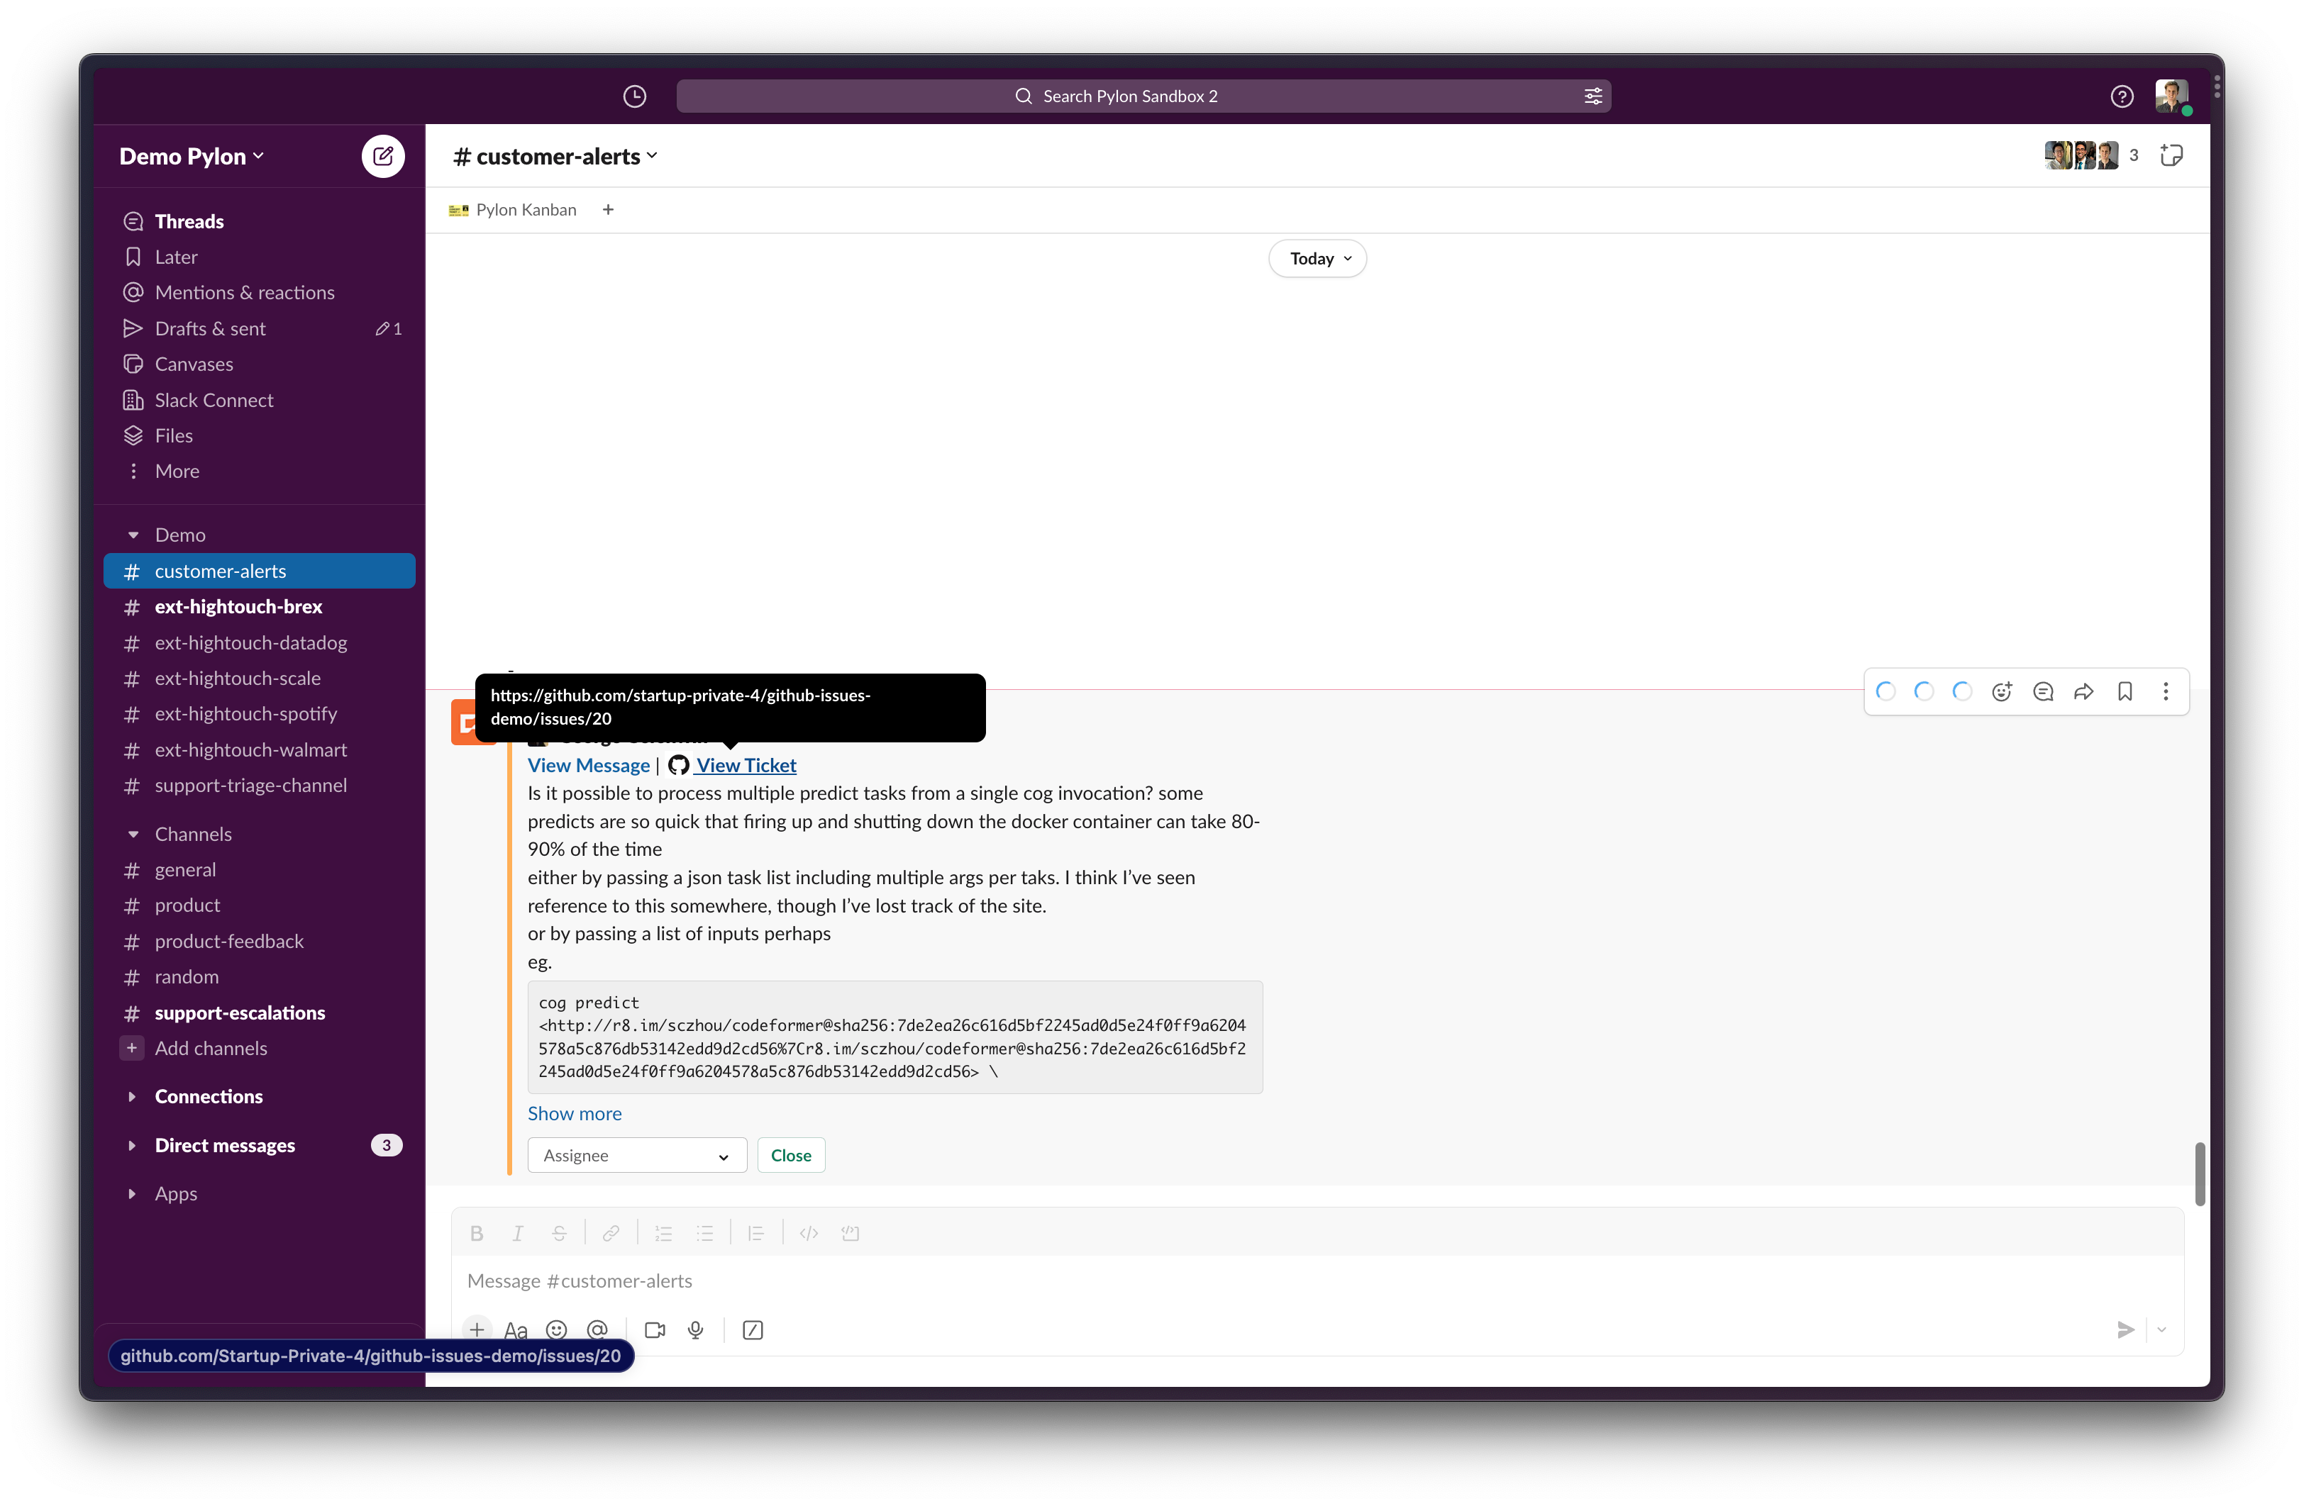Go to Threads in sidebar
2304x1506 pixels.
(x=189, y=221)
